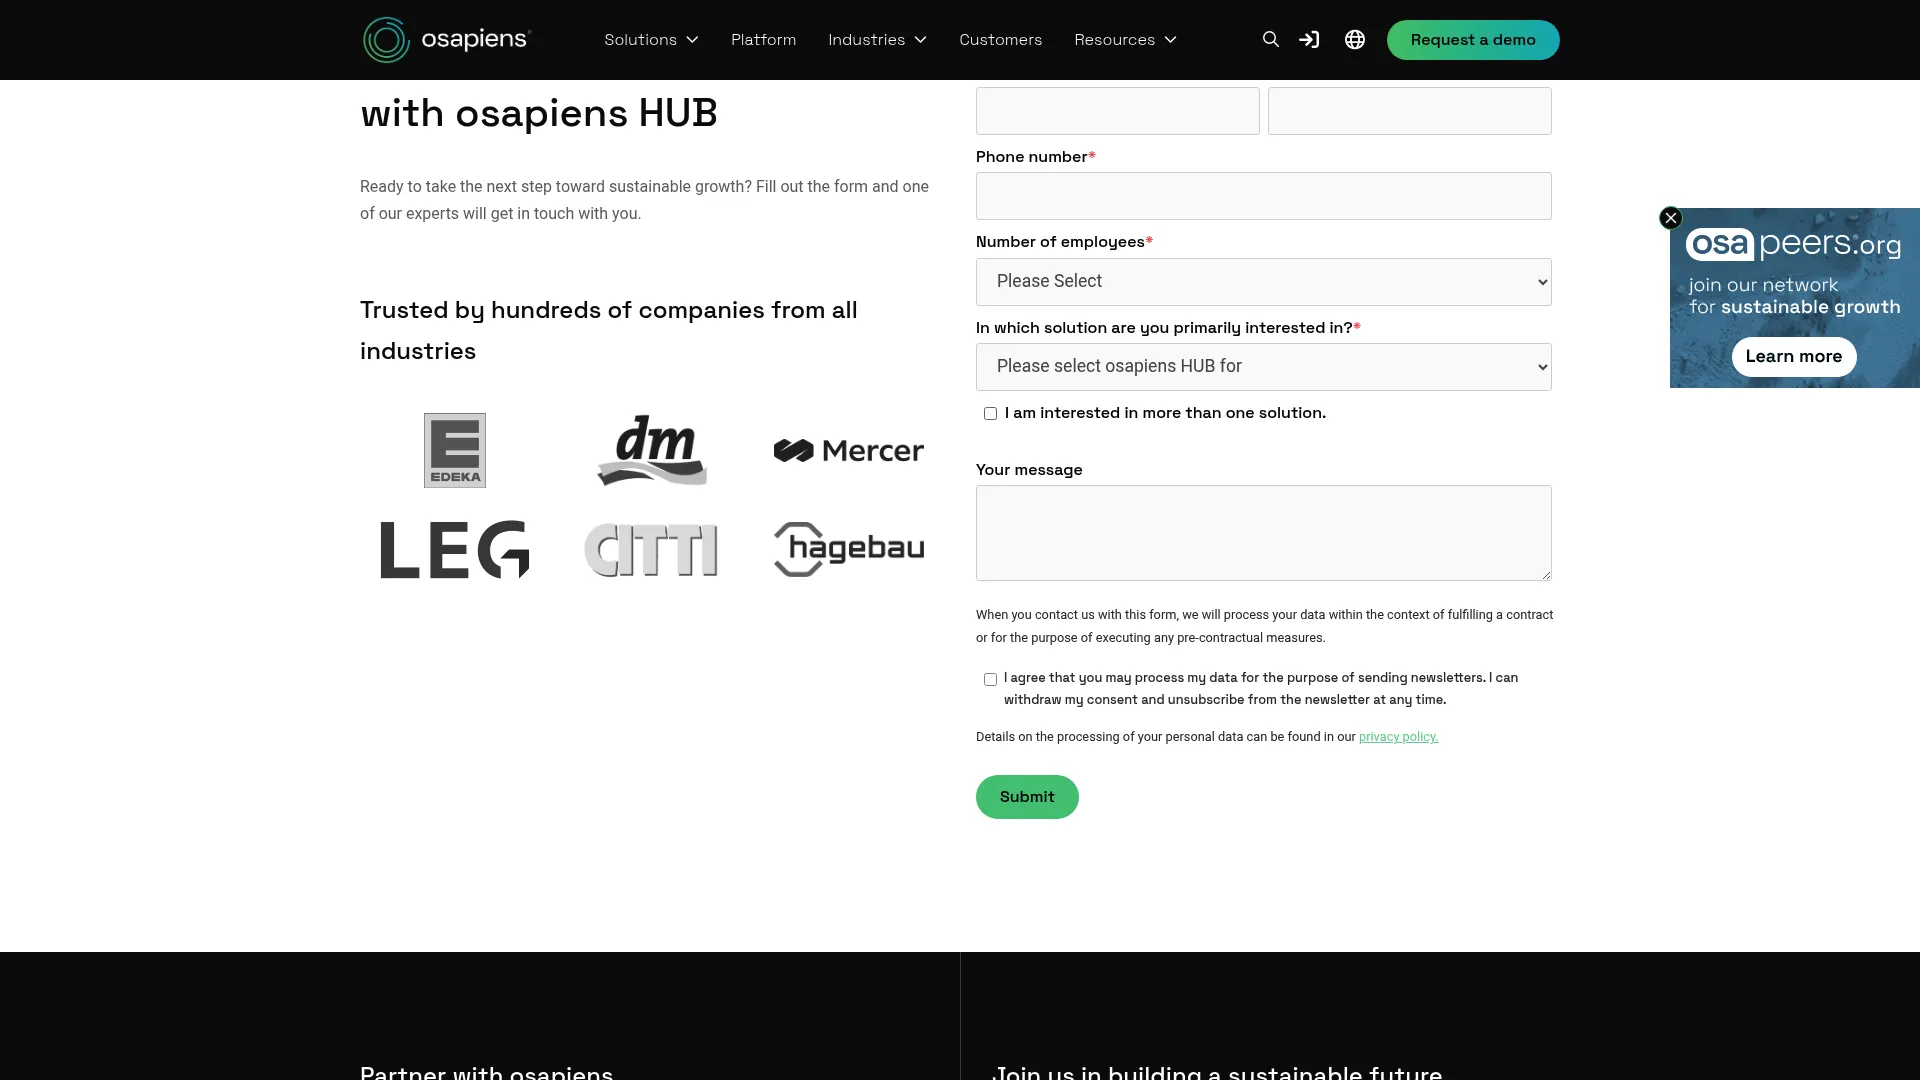
Task: Open the Platform page
Action: point(763,40)
